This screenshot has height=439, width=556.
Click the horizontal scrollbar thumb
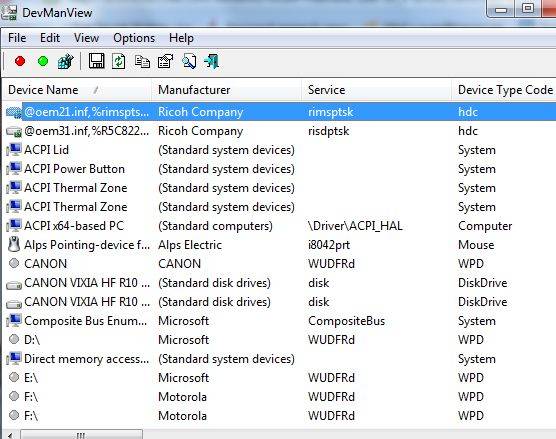point(81,435)
